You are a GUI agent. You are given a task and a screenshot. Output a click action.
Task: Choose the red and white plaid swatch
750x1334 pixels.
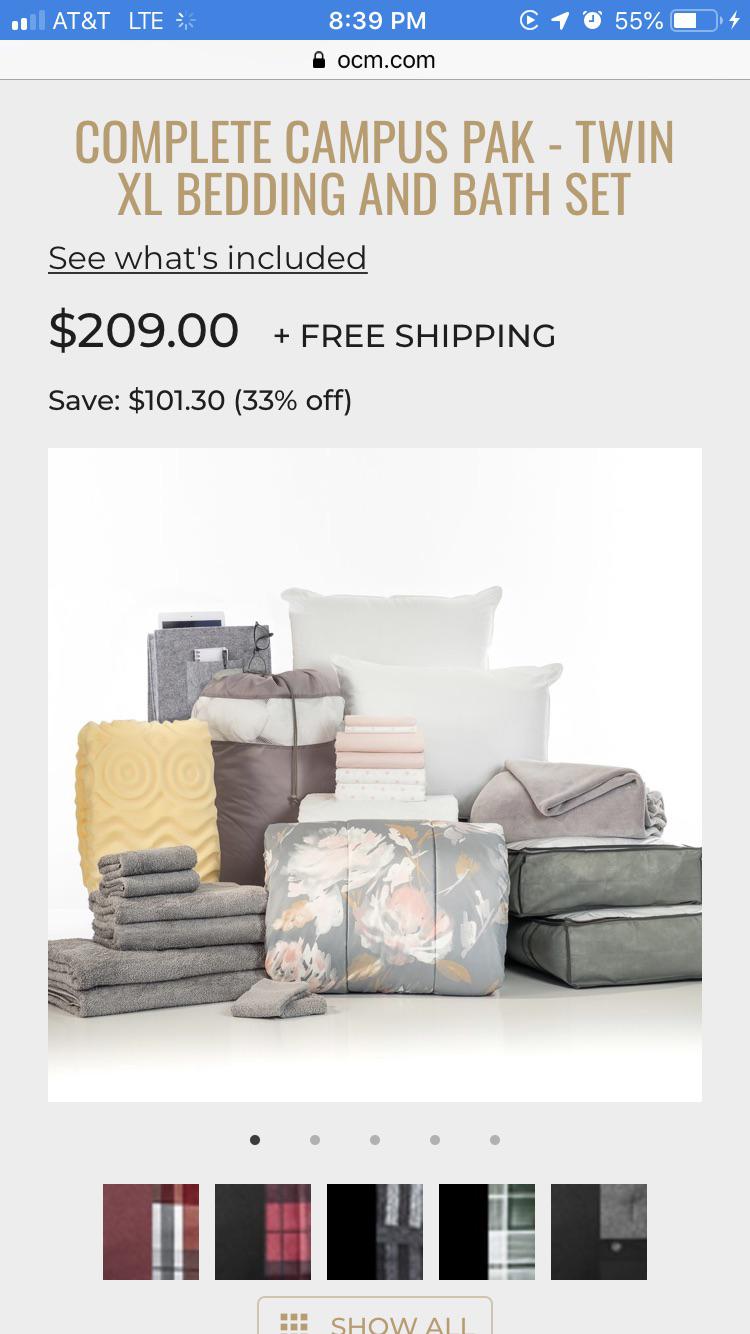151,1232
